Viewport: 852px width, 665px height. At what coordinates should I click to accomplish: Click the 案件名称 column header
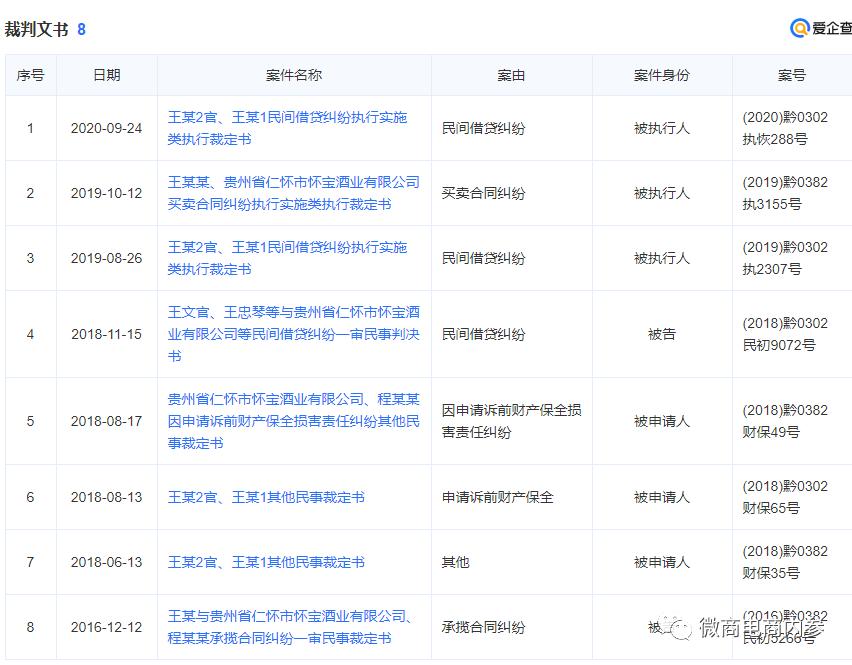[294, 75]
